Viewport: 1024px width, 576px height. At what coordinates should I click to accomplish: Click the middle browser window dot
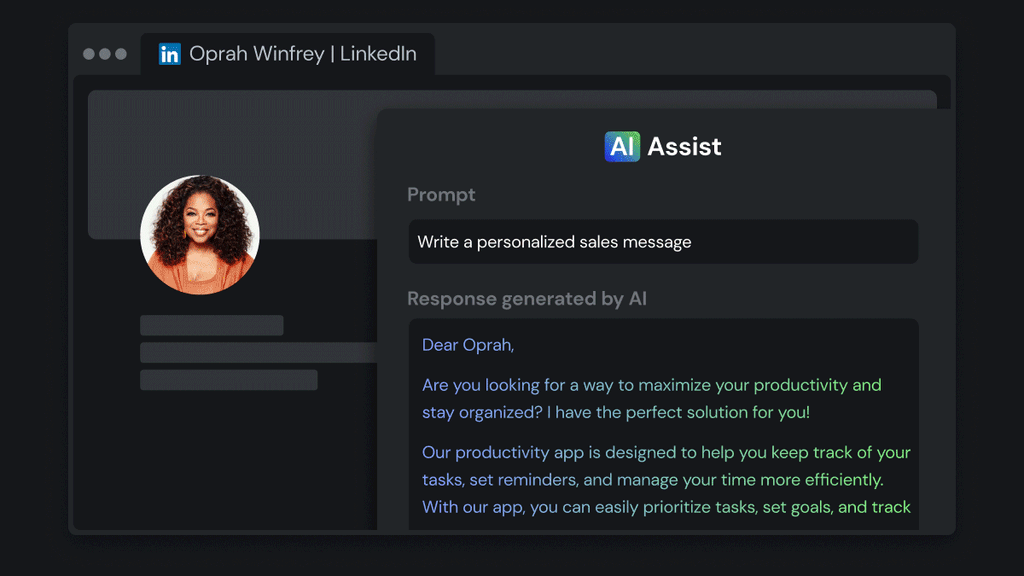(104, 54)
